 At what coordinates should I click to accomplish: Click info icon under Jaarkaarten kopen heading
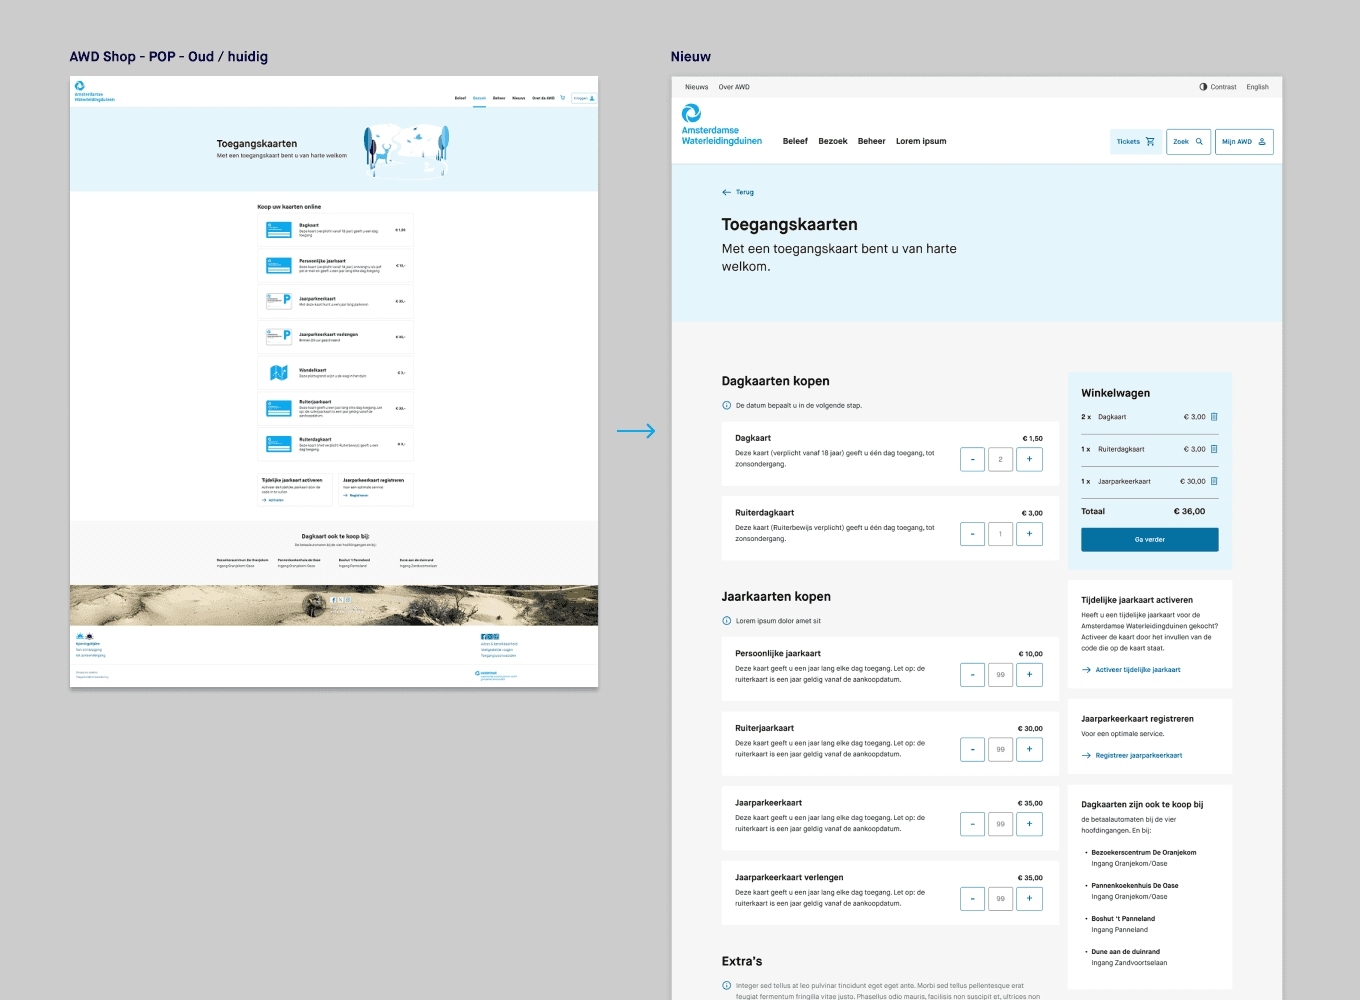727,621
